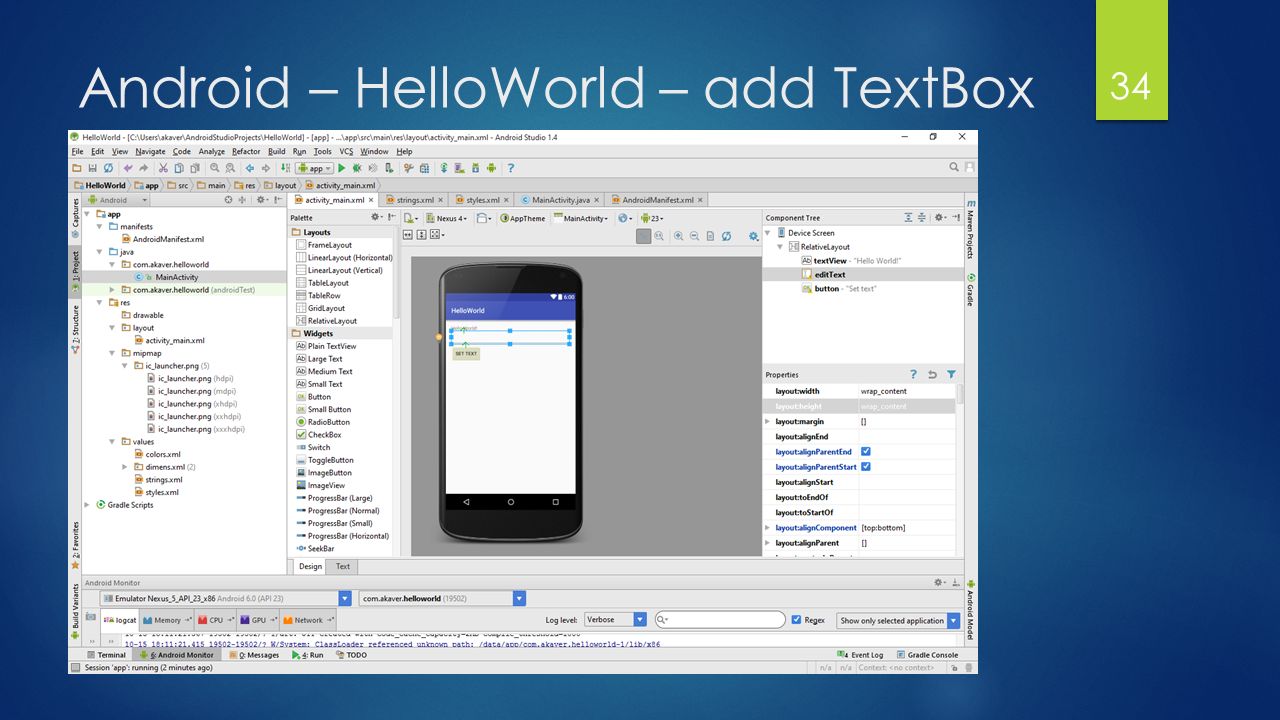Click the logcat search input field
Screen dimensions: 1280x720
pyautogui.click(x=720, y=620)
